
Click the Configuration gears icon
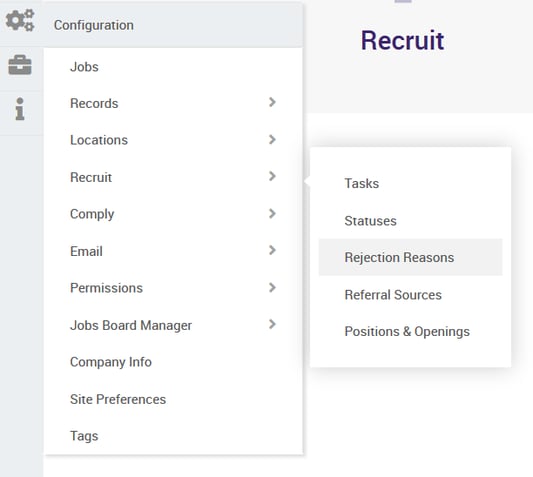click(x=20, y=20)
